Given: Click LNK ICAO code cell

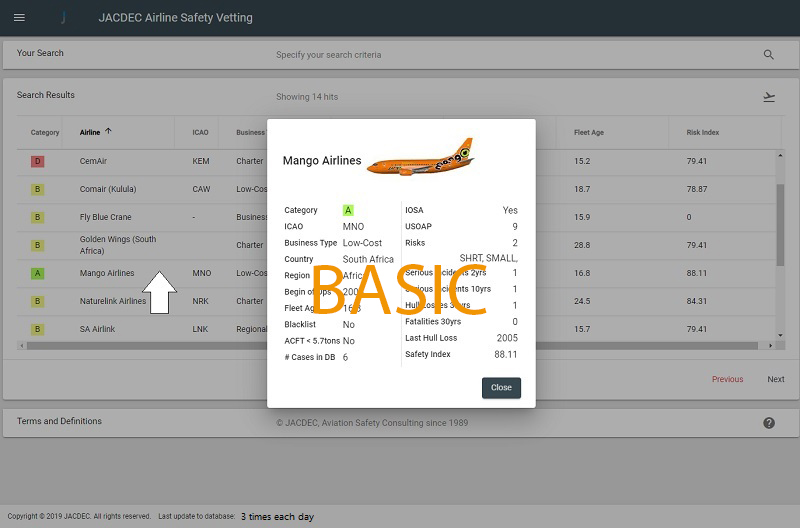Looking at the screenshot, I should coord(200,330).
